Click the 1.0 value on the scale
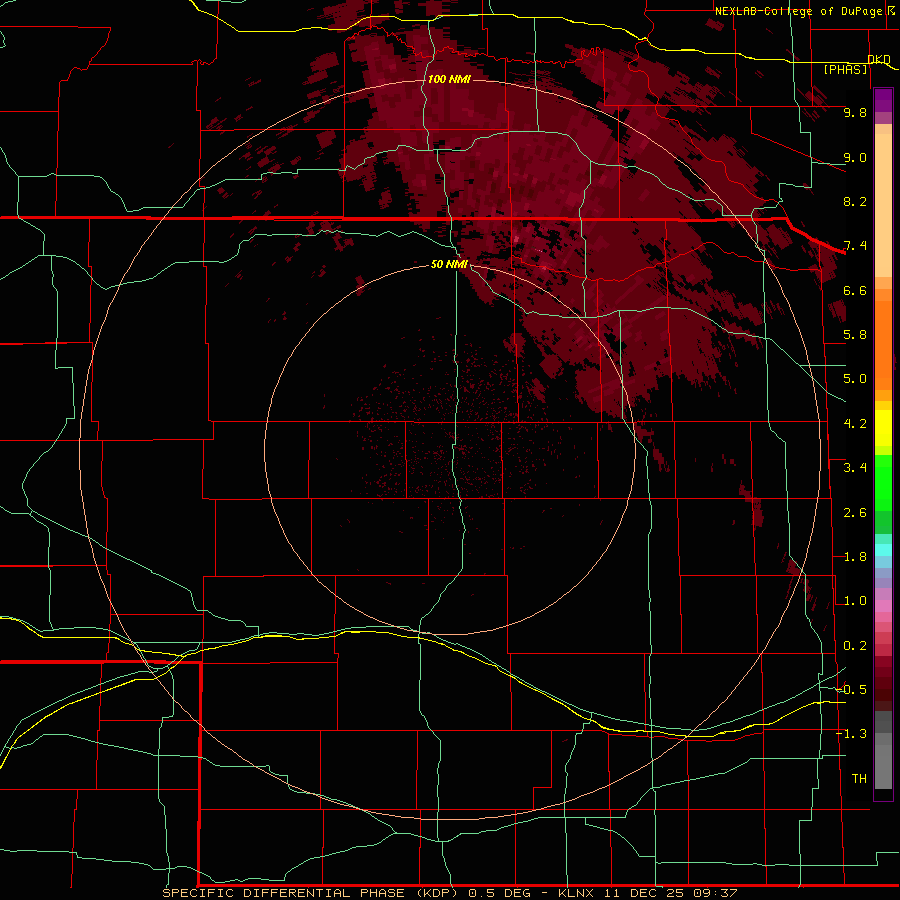 click(855, 601)
